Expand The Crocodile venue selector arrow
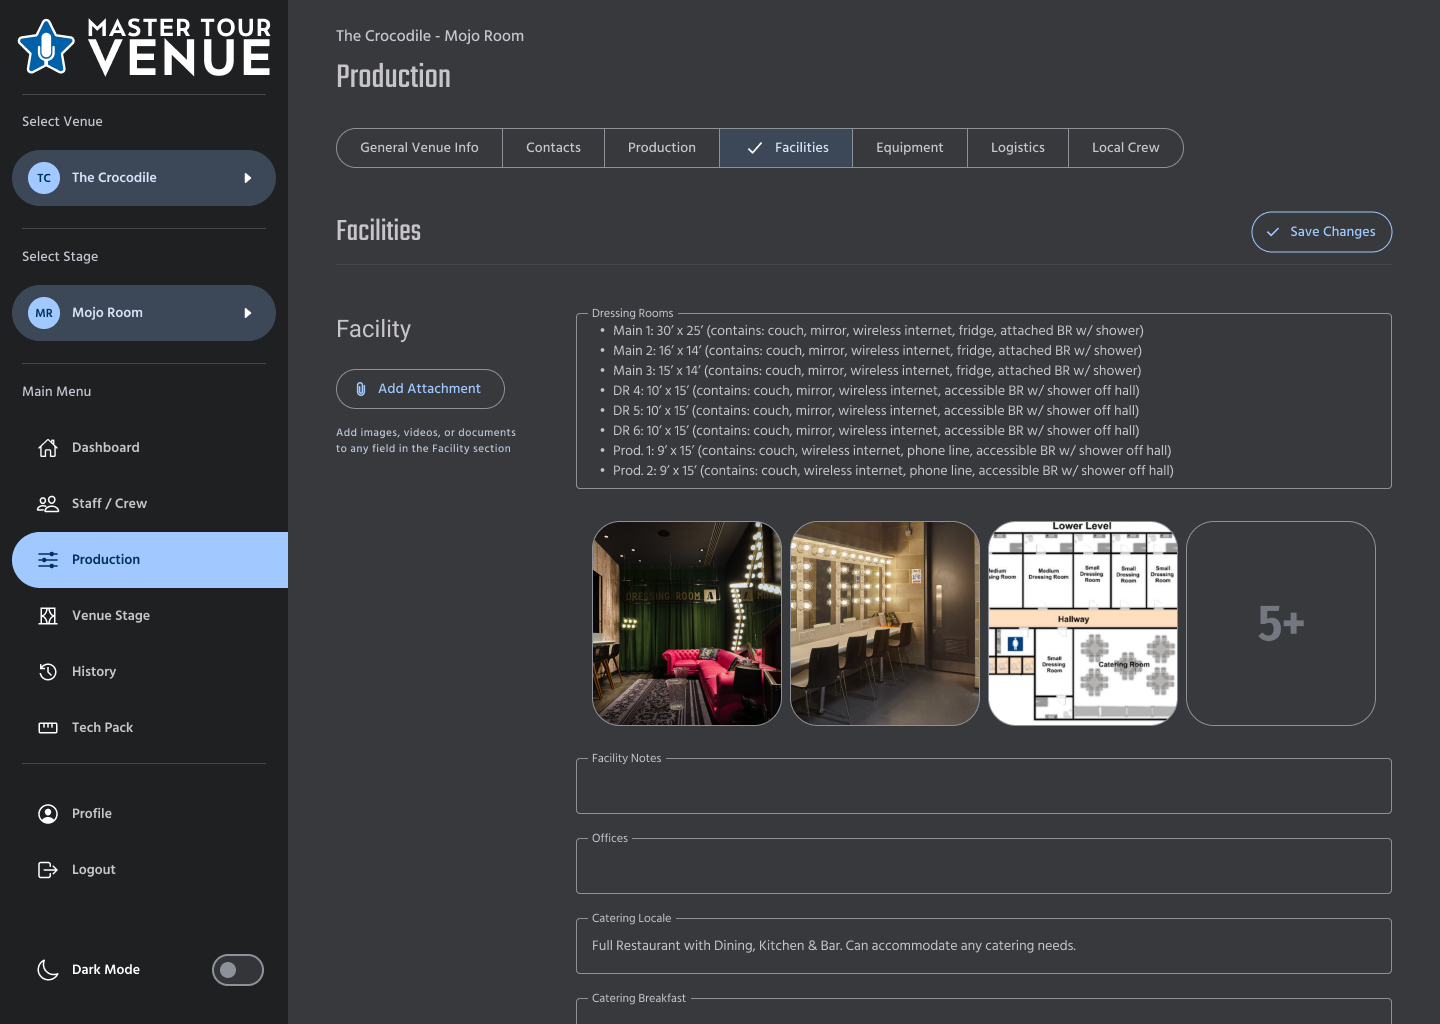This screenshot has height=1024, width=1440. 248,178
